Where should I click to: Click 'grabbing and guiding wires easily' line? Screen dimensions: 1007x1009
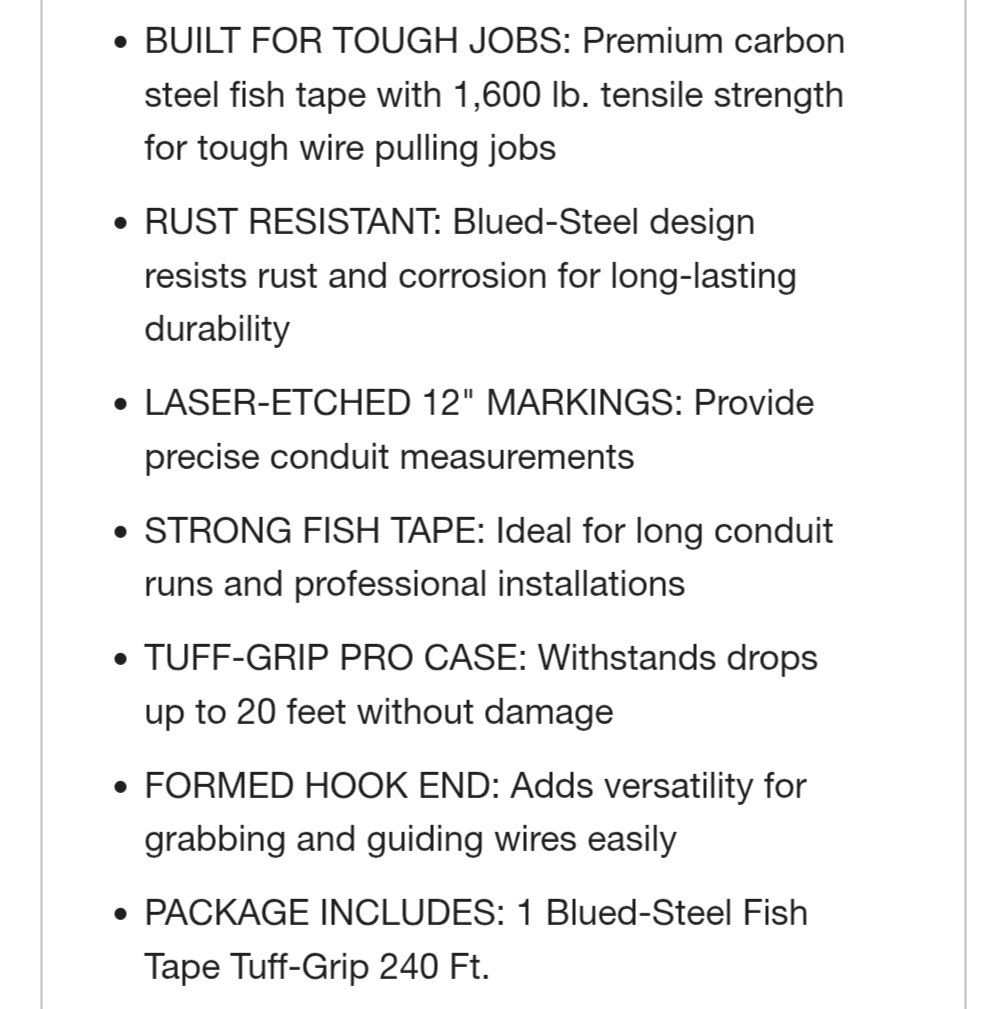(411, 840)
